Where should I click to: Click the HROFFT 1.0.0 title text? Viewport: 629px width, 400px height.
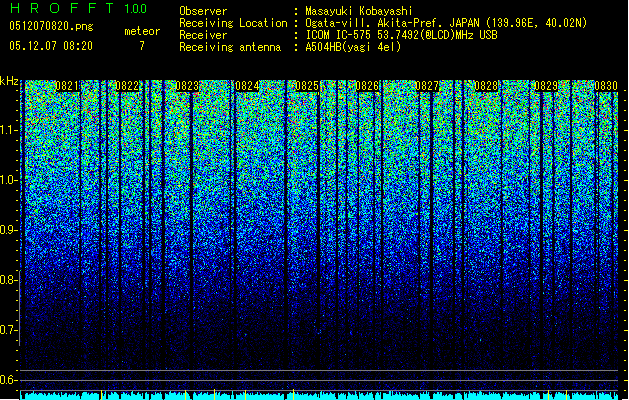pyautogui.click(x=78, y=8)
